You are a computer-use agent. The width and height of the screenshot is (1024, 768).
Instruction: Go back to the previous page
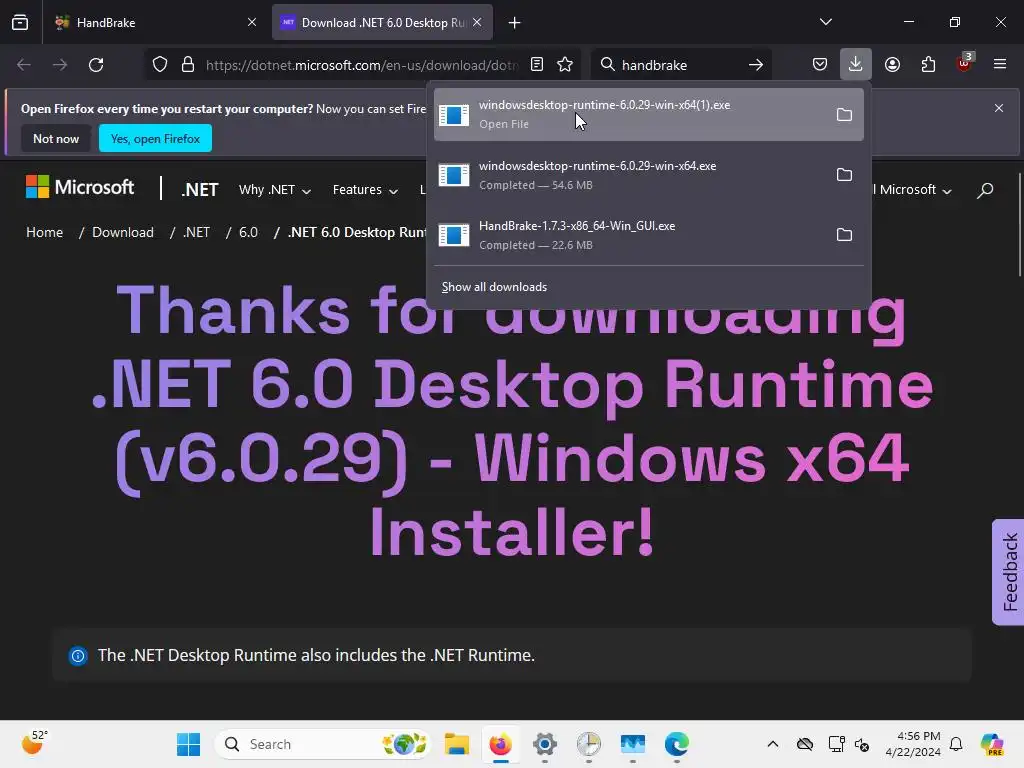click(24, 65)
